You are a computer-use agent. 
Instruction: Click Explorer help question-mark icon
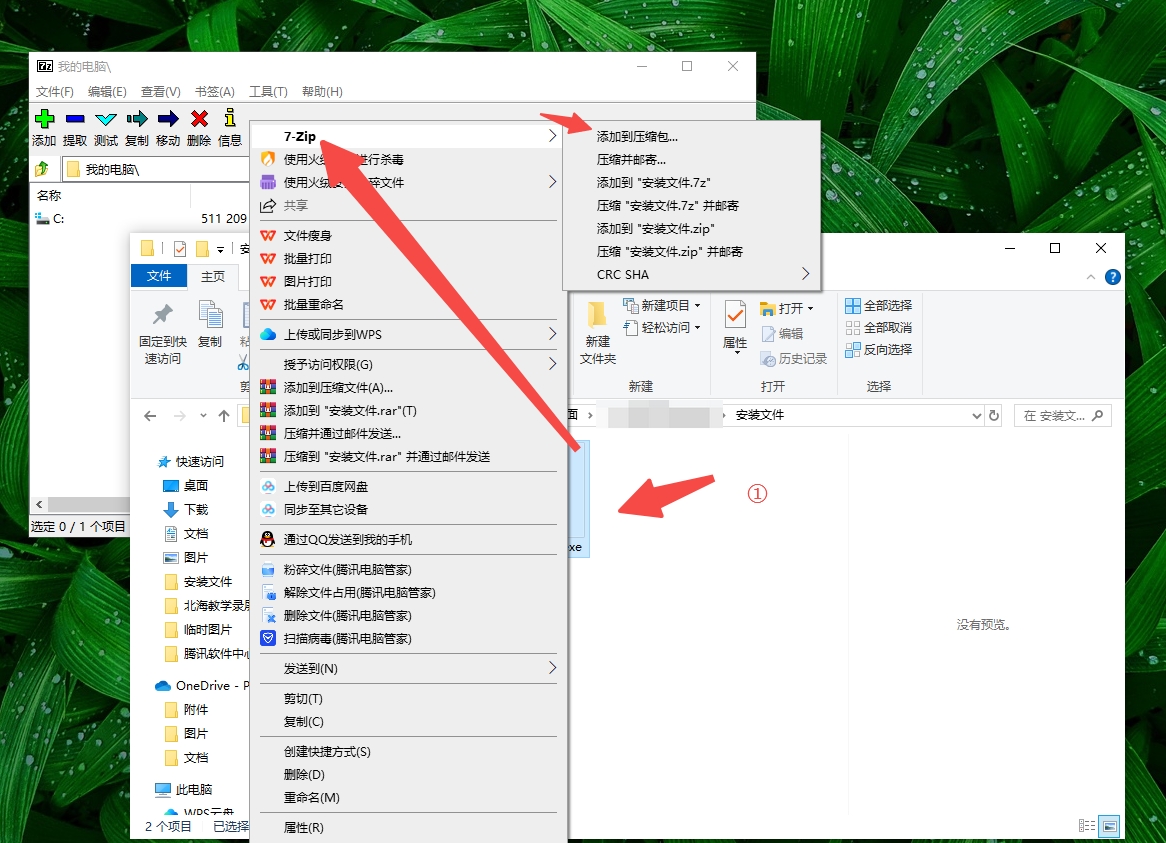1112,277
